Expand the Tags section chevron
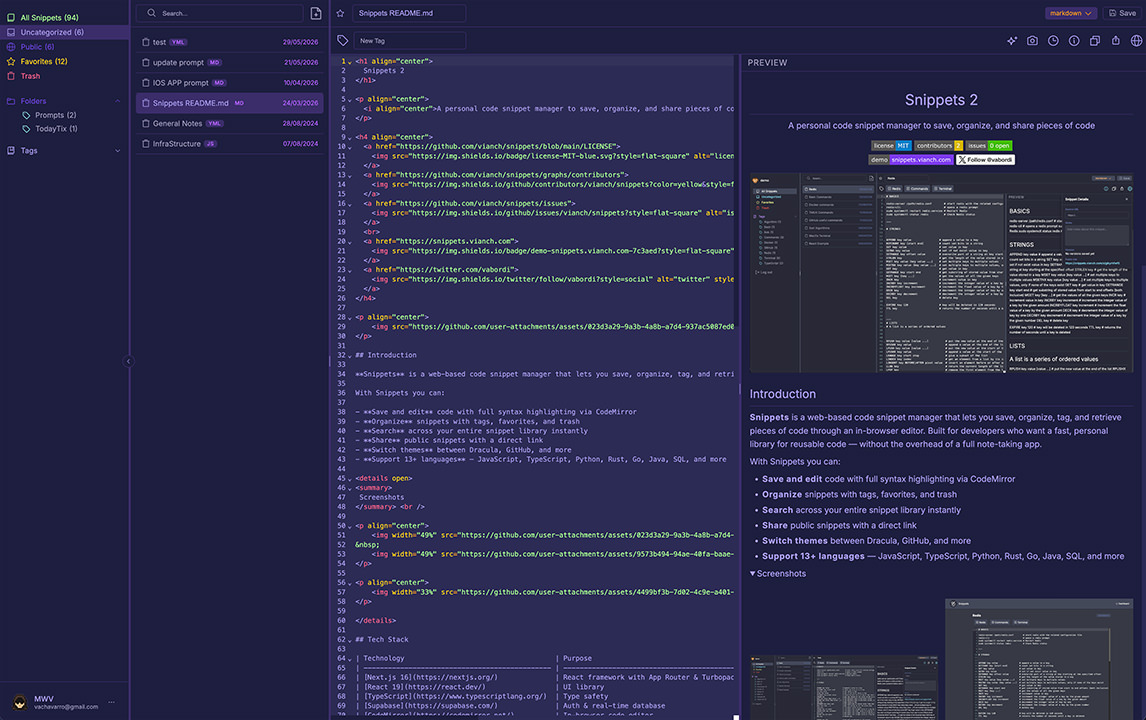 click(x=118, y=151)
